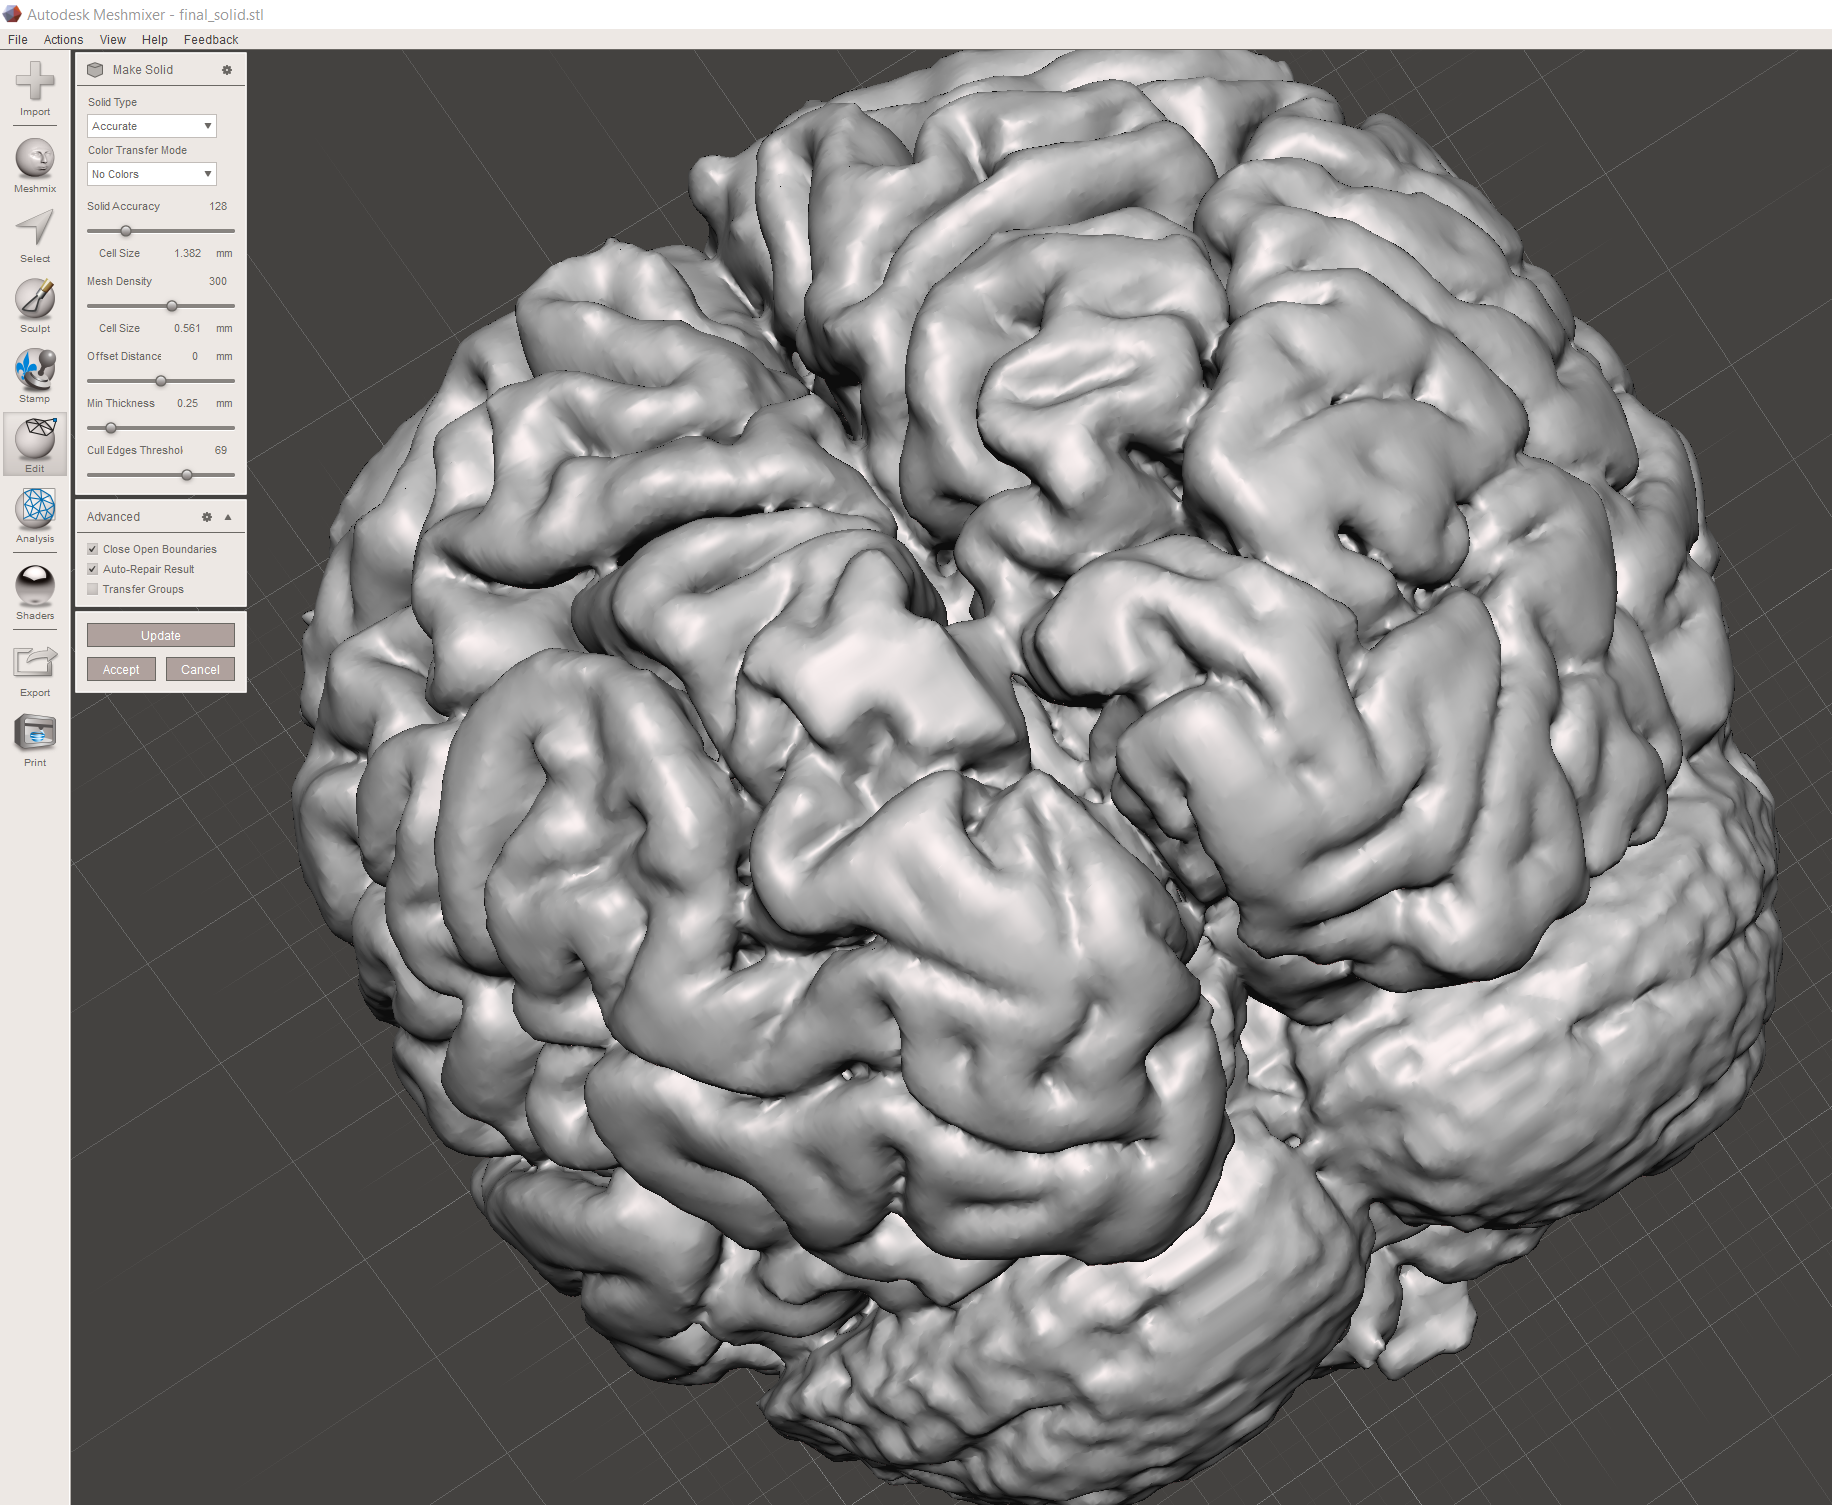The image size is (1832, 1505).
Task: Open the Meshmix tool
Action: coord(35,165)
